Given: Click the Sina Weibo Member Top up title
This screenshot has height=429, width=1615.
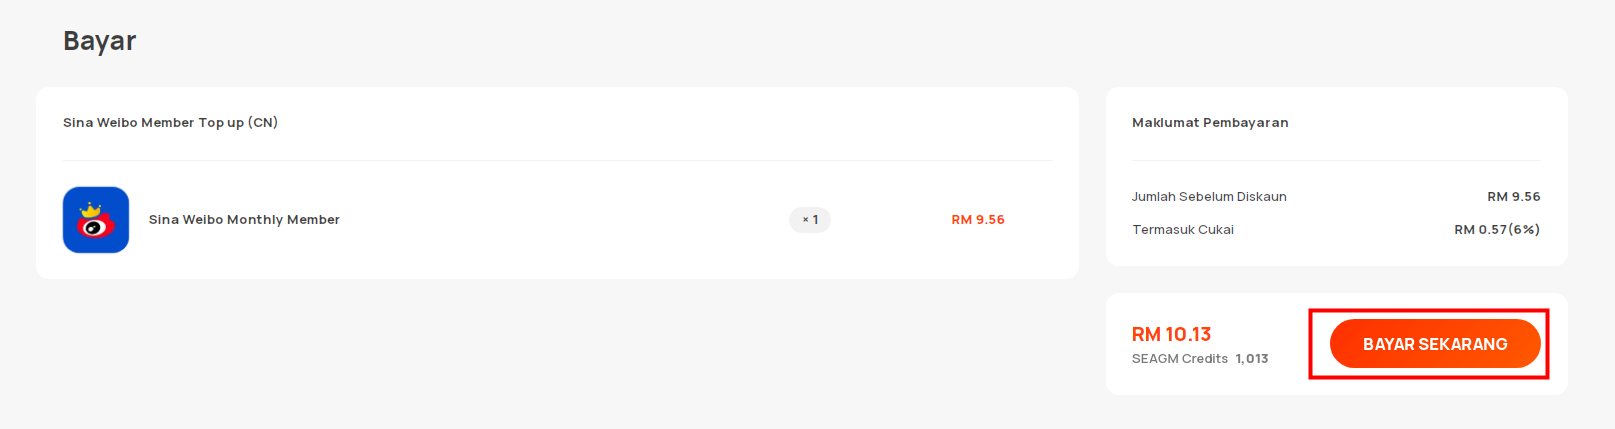Looking at the screenshot, I should coord(170,123).
